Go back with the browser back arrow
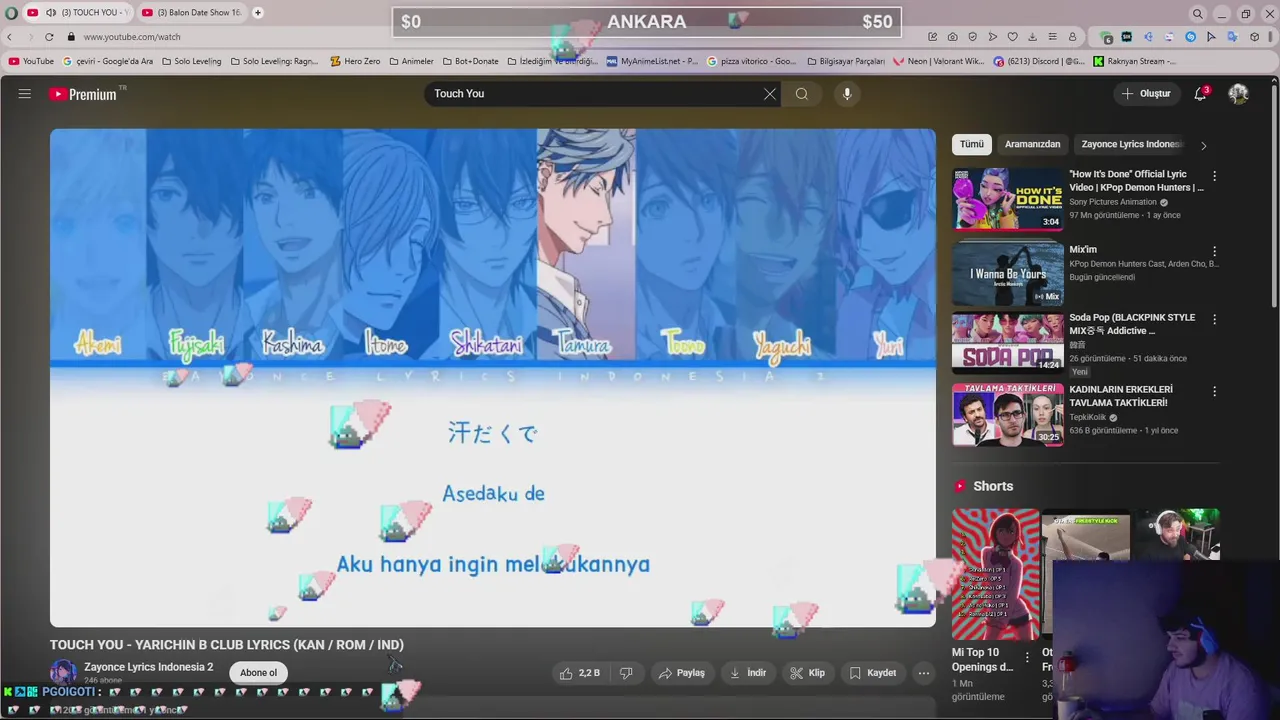 10,37
